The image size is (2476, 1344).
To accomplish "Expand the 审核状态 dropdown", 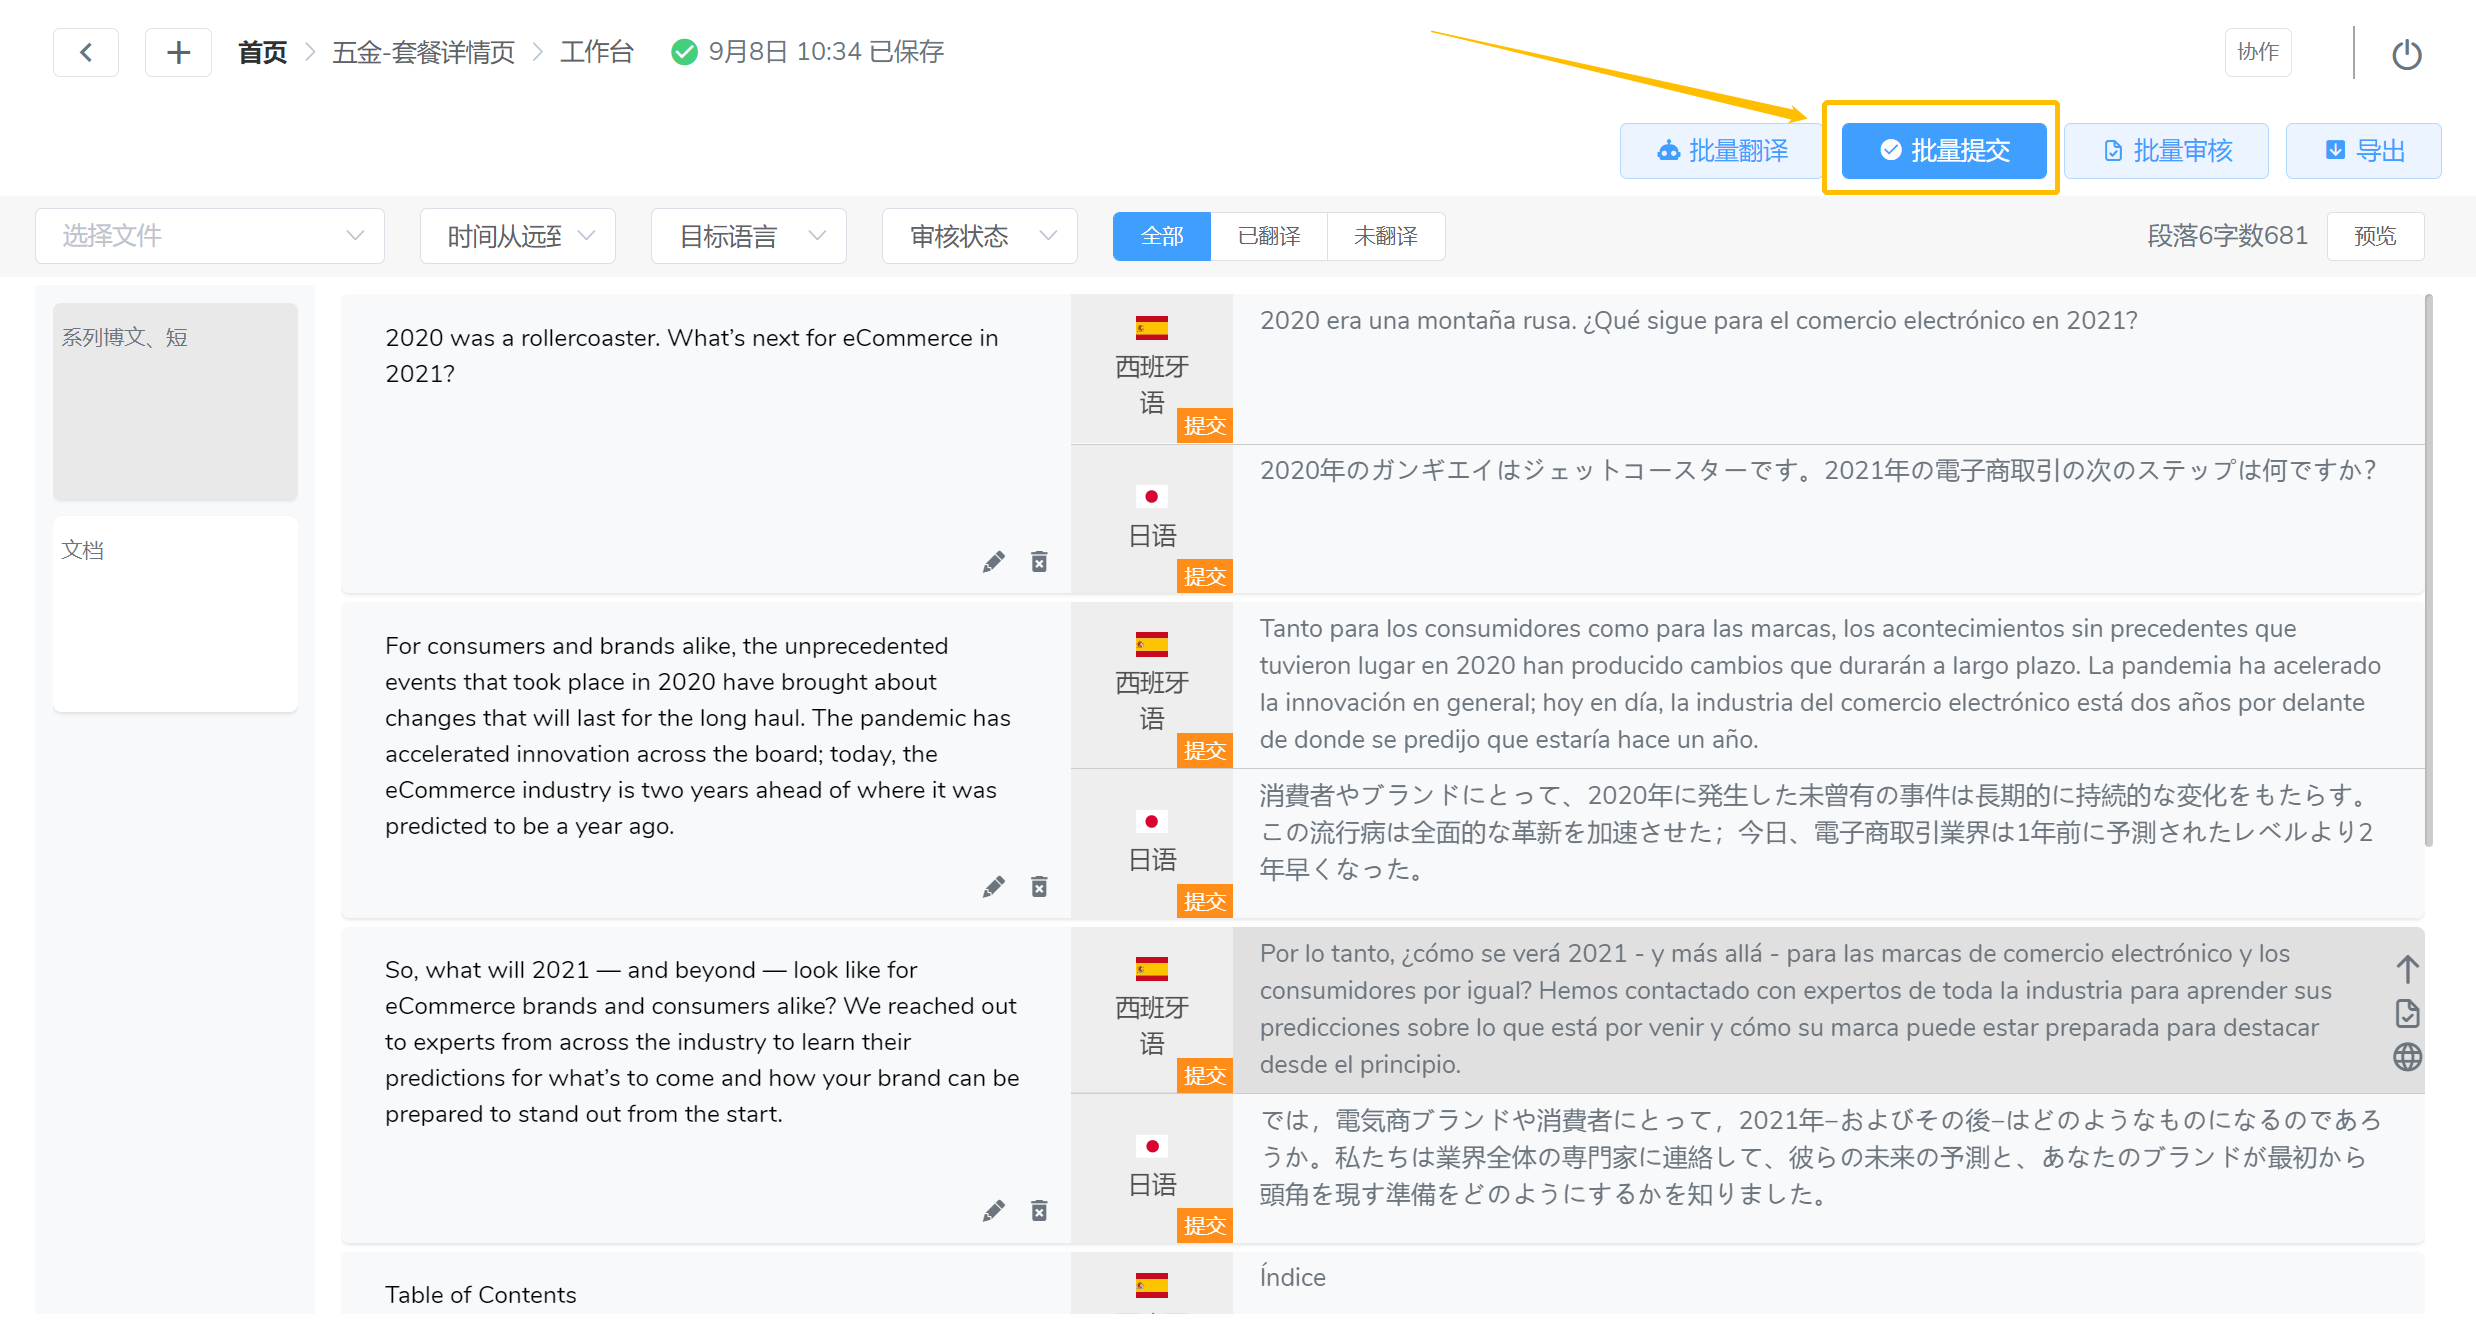I will (x=980, y=236).
